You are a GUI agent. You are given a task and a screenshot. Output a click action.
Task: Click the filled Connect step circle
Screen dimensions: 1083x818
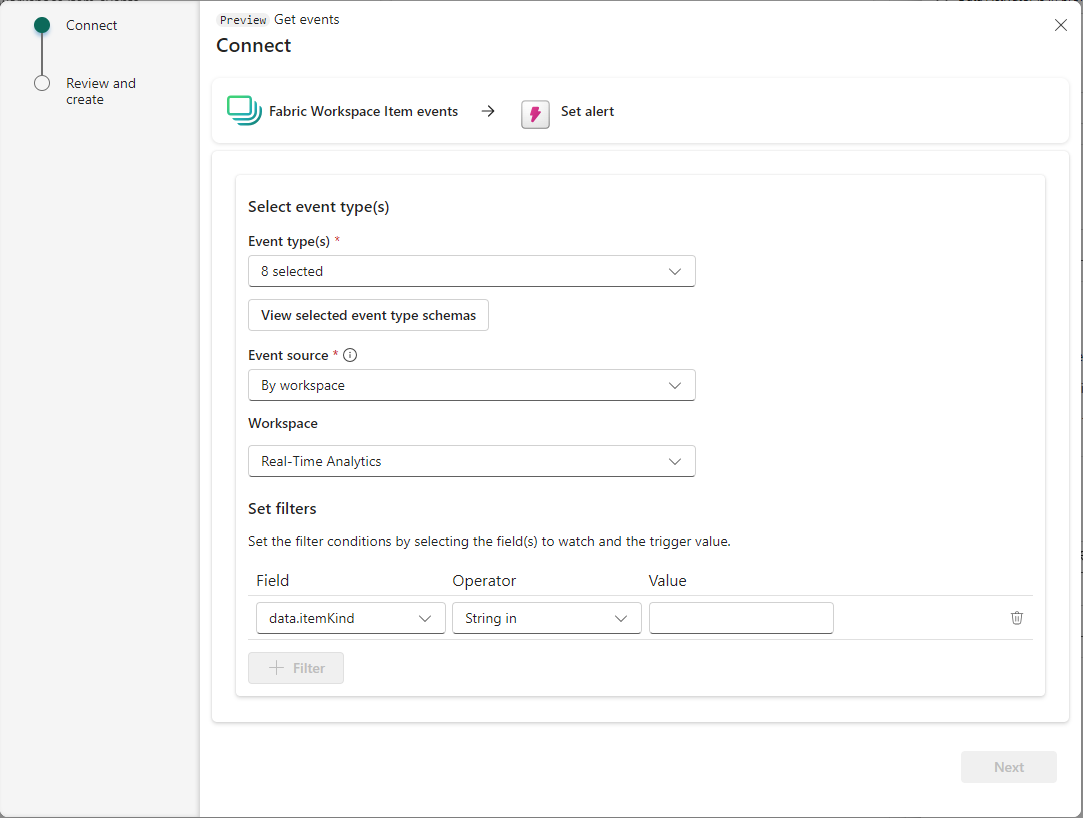[42, 25]
